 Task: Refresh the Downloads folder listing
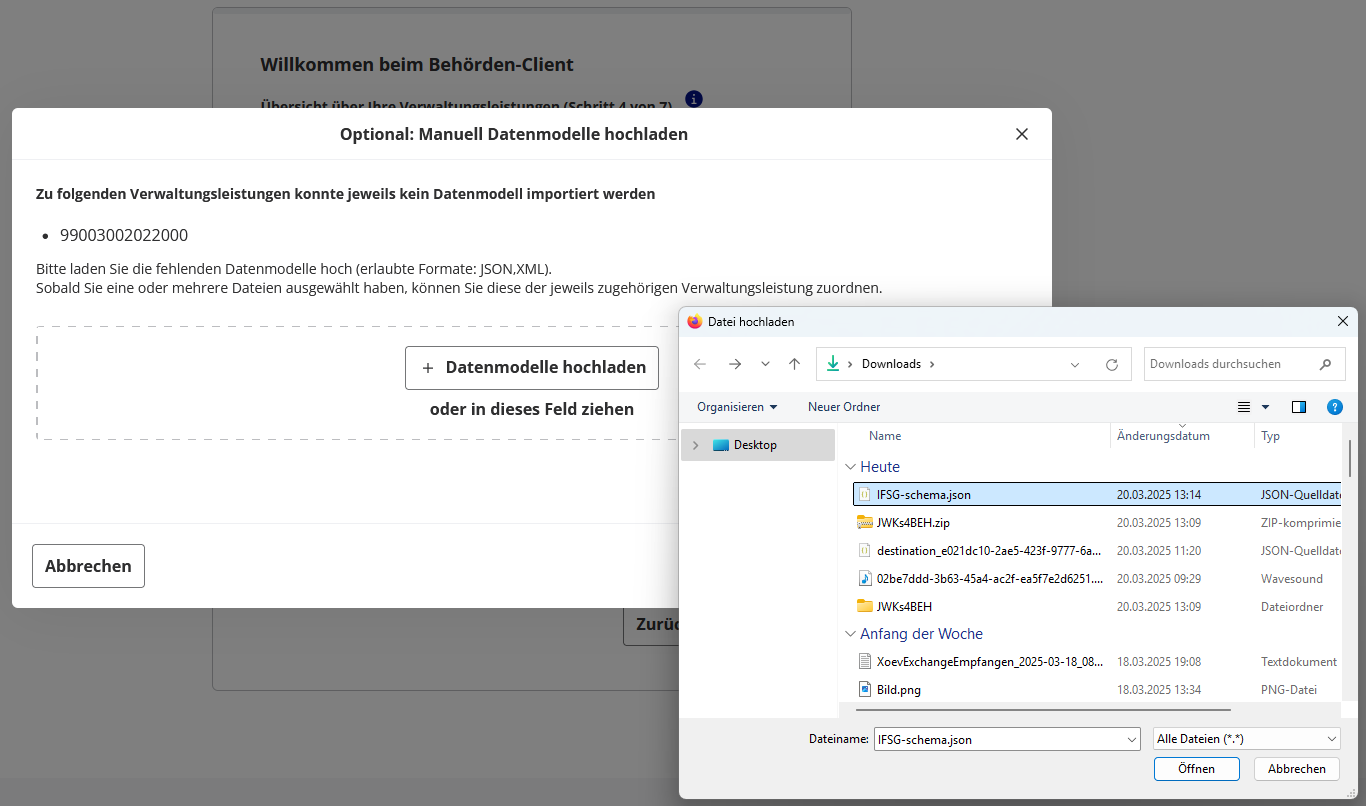pos(1111,365)
